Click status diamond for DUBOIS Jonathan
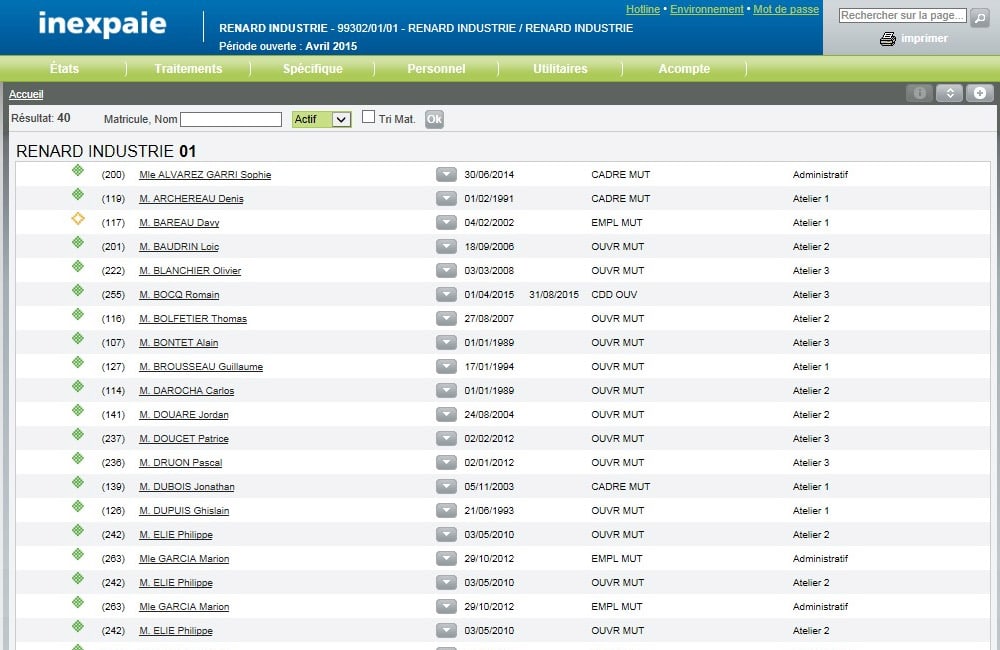 [78, 483]
